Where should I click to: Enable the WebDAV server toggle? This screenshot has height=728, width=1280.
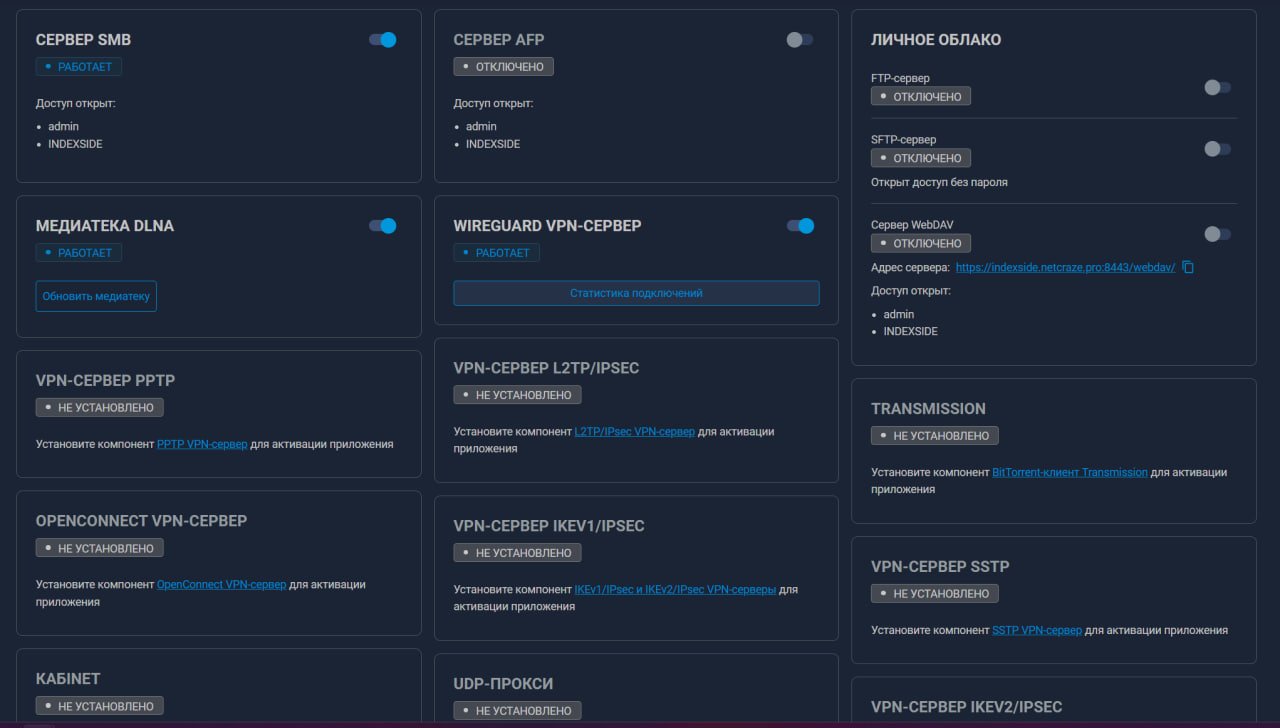pos(1217,234)
